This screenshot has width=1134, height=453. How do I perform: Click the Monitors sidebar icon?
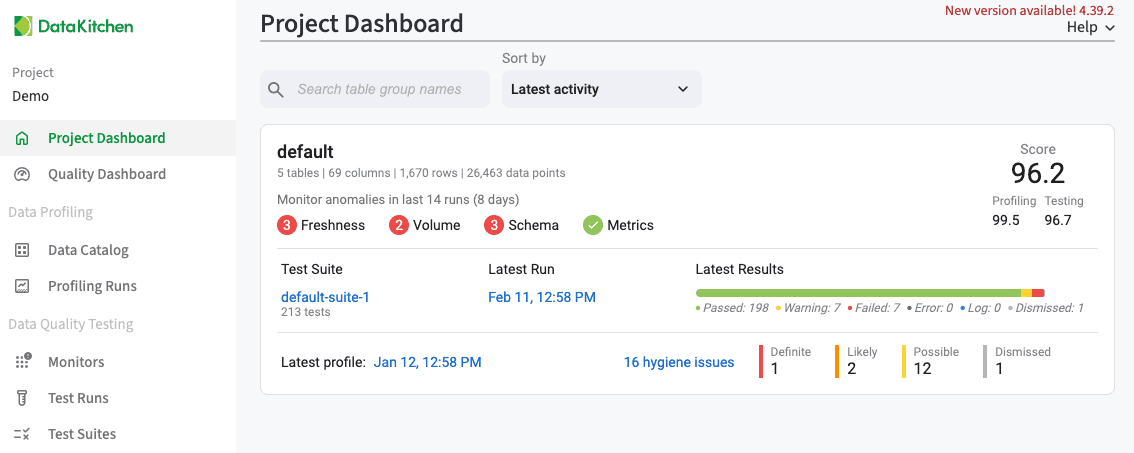click(22, 362)
